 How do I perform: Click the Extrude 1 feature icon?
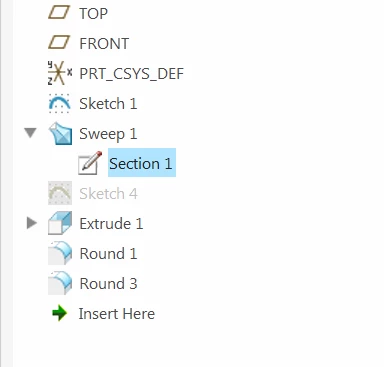click(x=60, y=223)
